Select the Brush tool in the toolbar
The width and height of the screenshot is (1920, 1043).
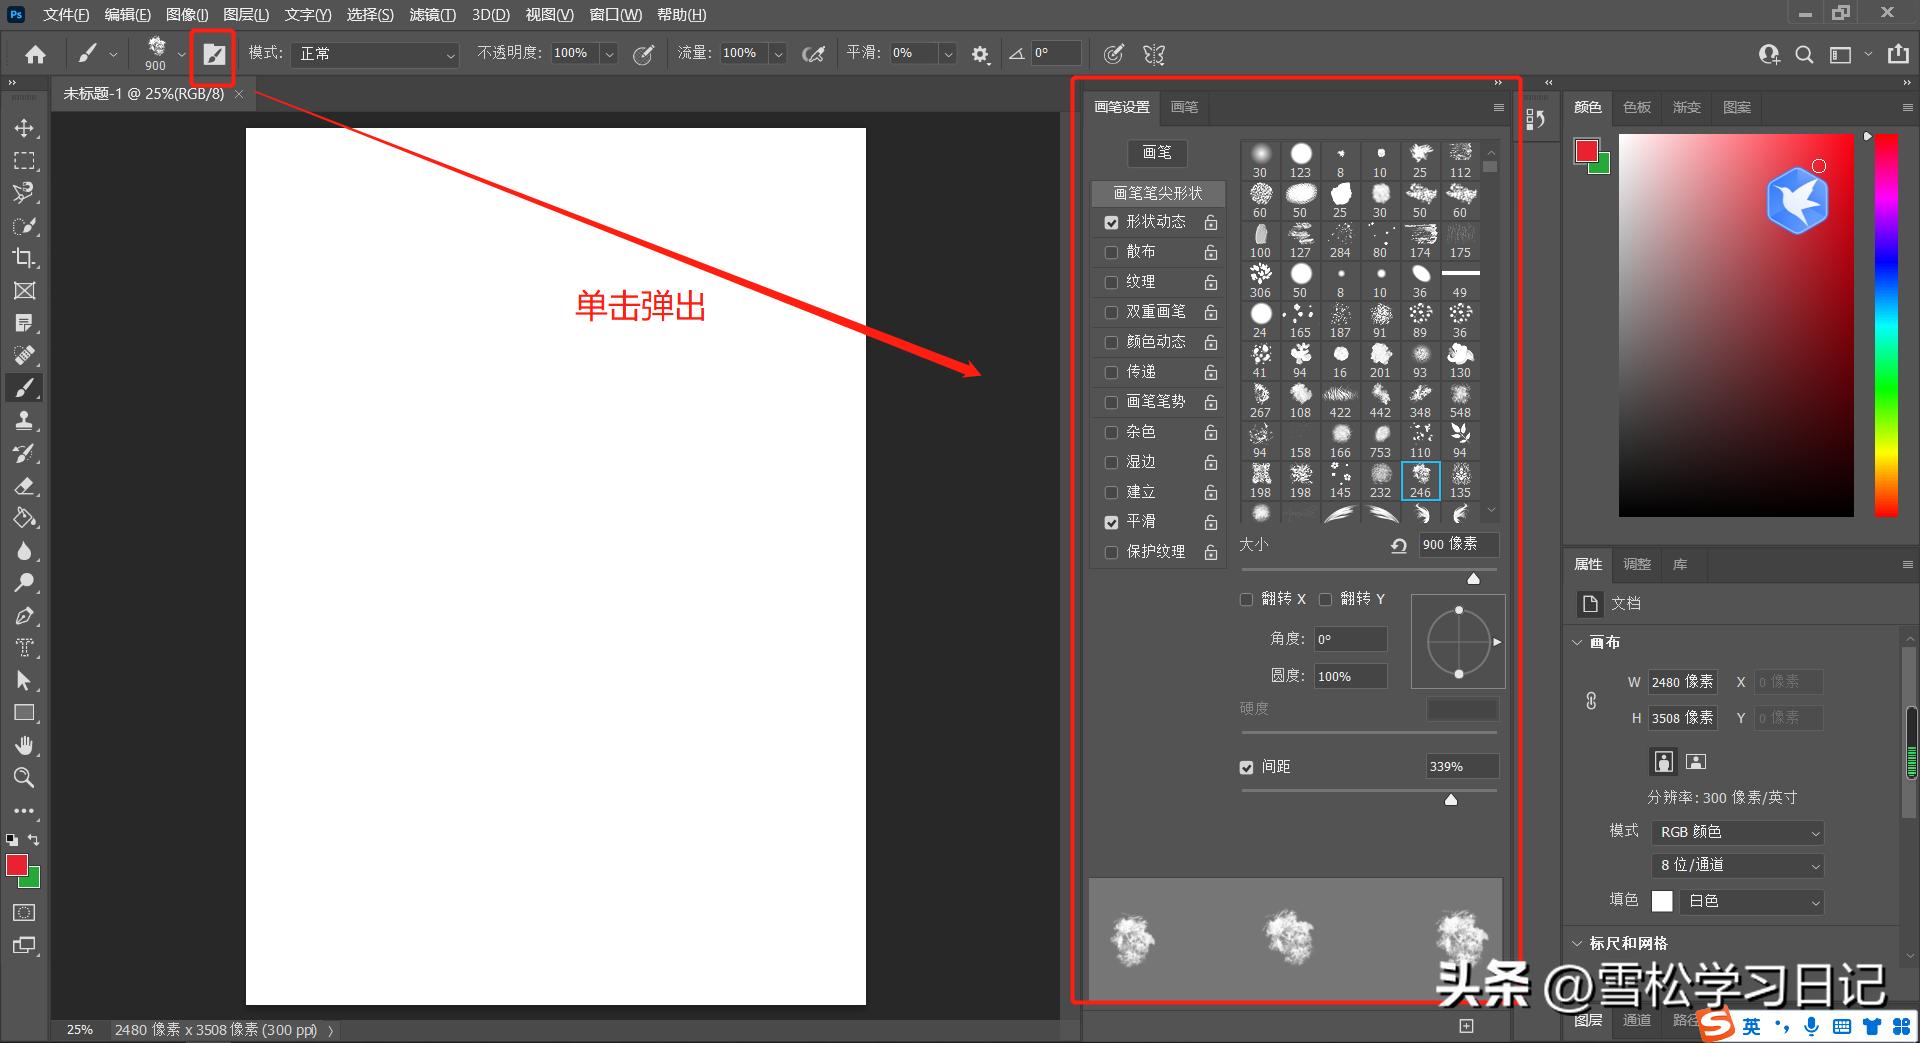tap(24, 388)
